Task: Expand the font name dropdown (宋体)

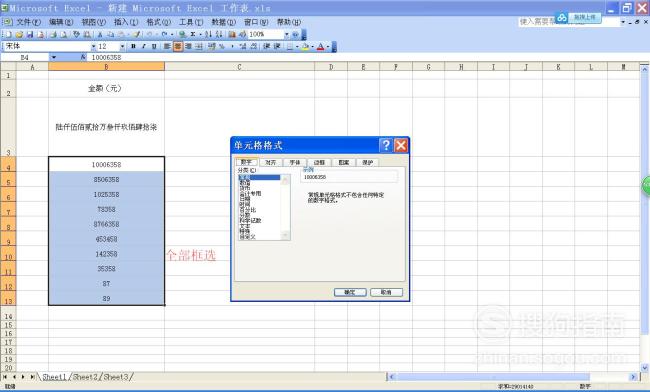Action: click(94, 46)
